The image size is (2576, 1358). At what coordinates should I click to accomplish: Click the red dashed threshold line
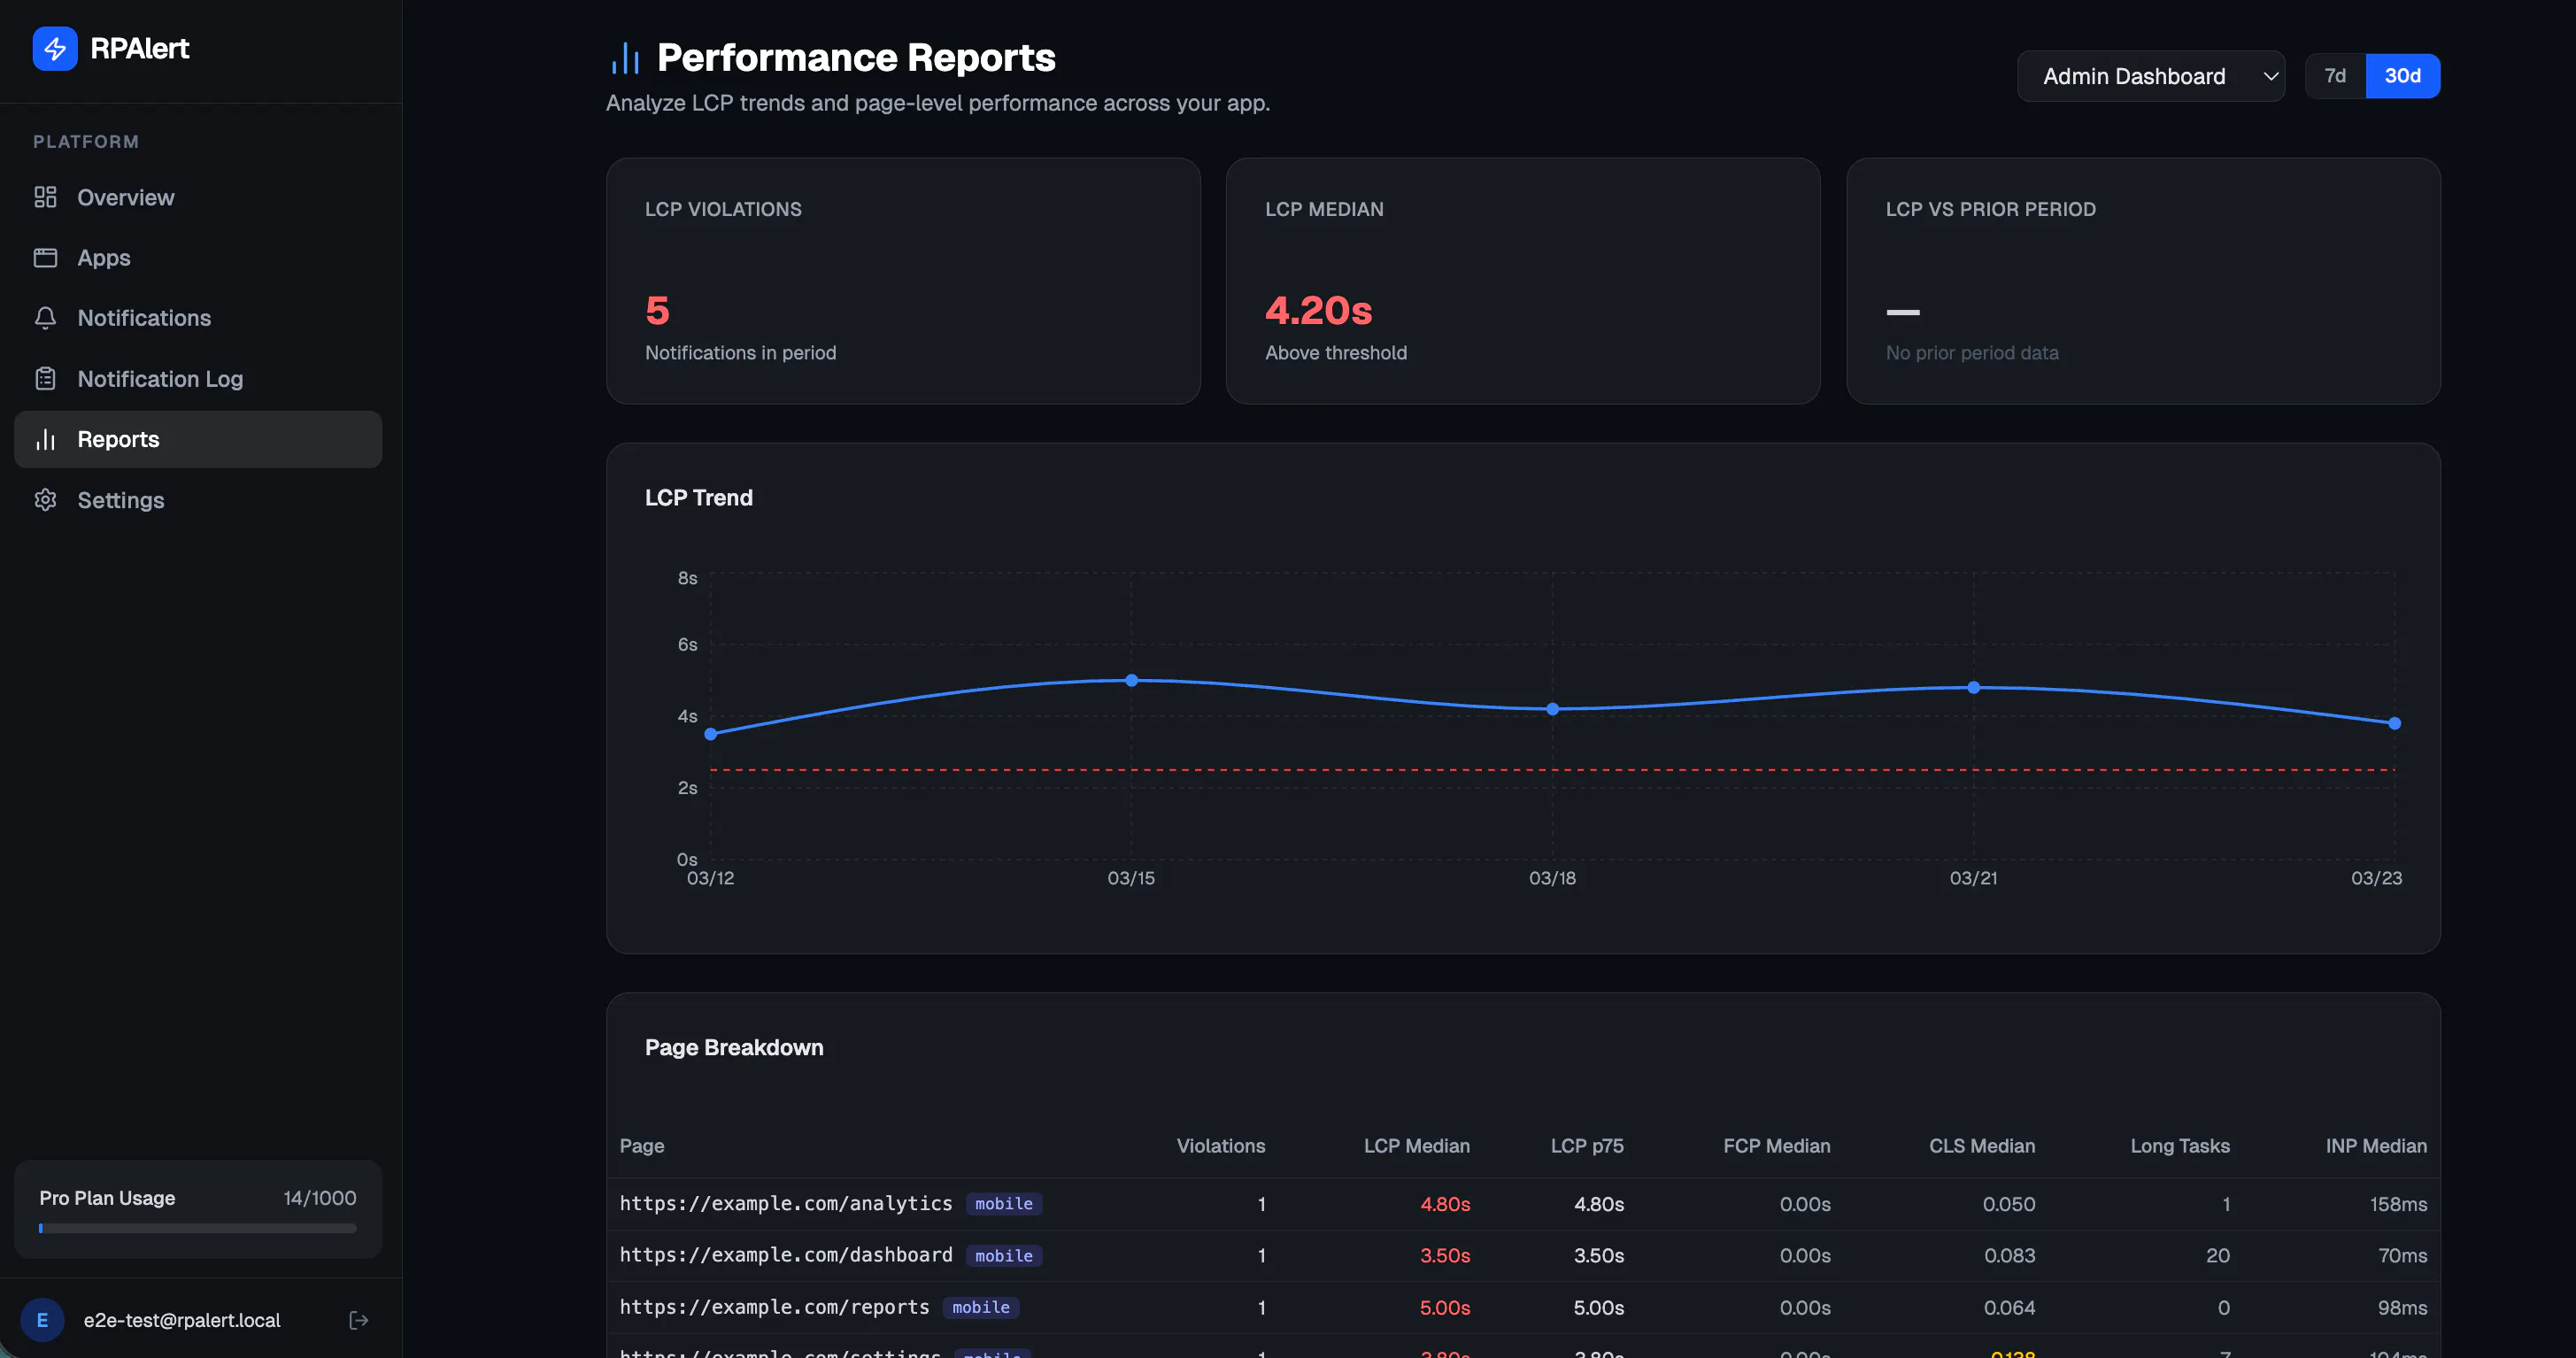click(x=1553, y=770)
